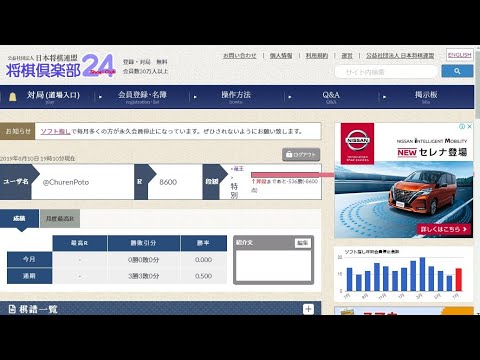The height and width of the screenshot is (360, 480).
Task: Open the 会員登録・名簿 menu
Action: [x=142, y=97]
